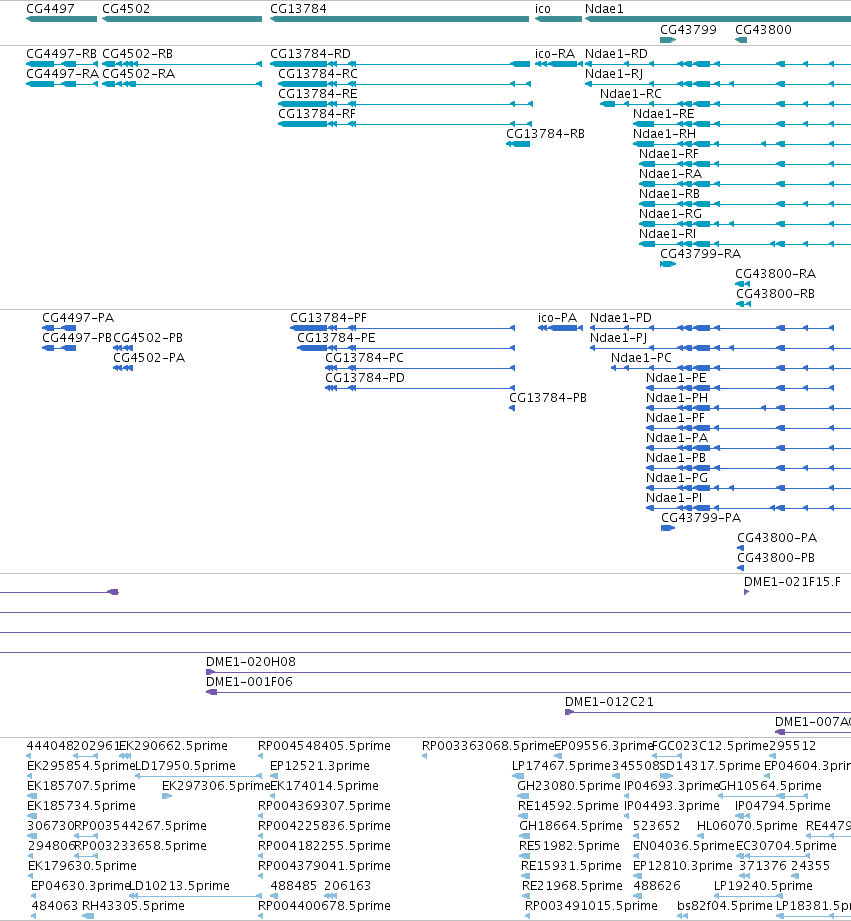
Task: Select transcript Ndae1-RD
Action: (616, 54)
